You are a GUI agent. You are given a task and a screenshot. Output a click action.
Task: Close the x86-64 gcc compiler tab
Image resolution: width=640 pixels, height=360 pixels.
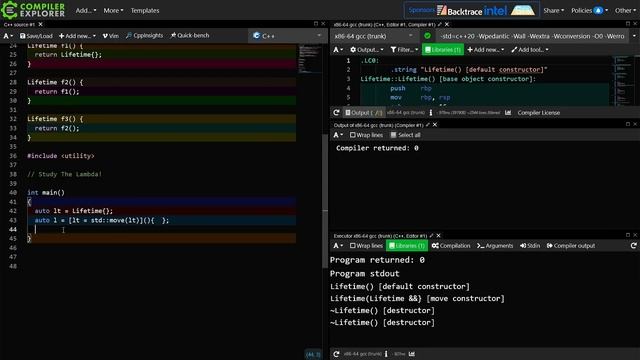[447, 24]
